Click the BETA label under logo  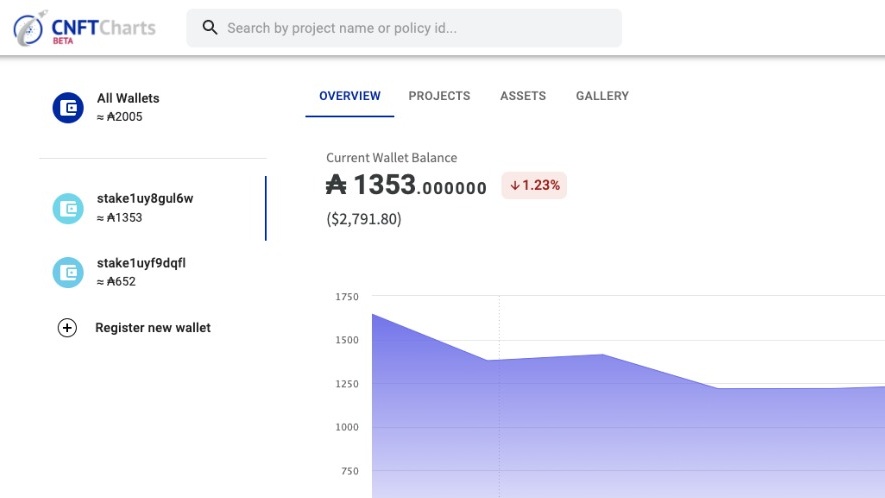[63, 41]
